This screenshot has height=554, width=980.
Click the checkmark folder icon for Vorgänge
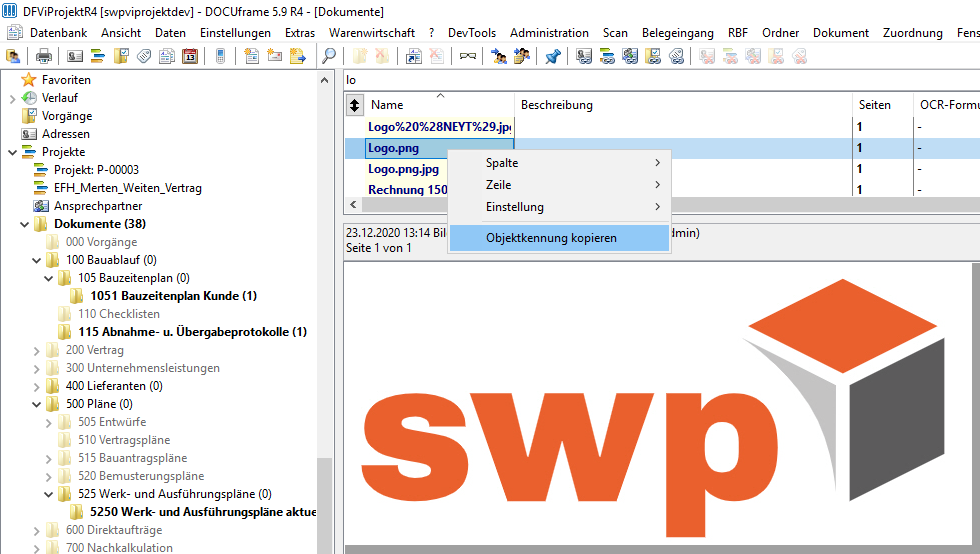click(121, 57)
